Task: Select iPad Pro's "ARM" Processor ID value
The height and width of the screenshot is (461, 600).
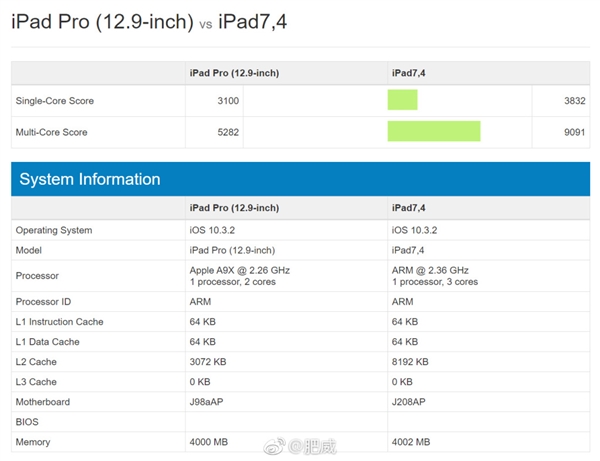Action: [200, 302]
